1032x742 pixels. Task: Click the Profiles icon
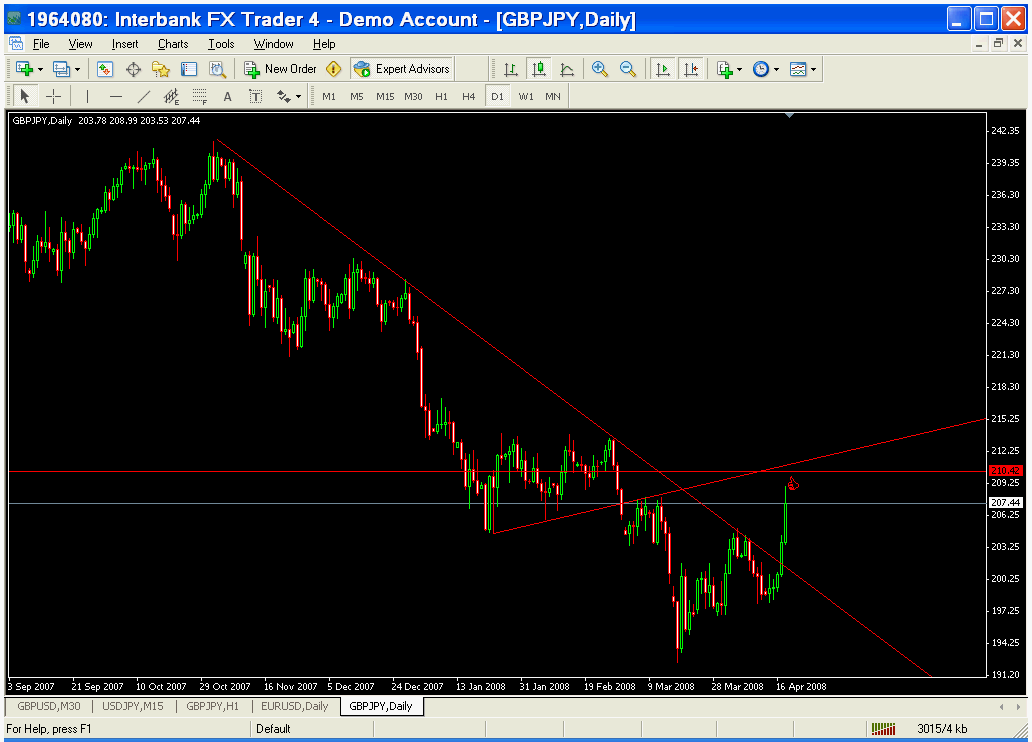[x=61, y=69]
